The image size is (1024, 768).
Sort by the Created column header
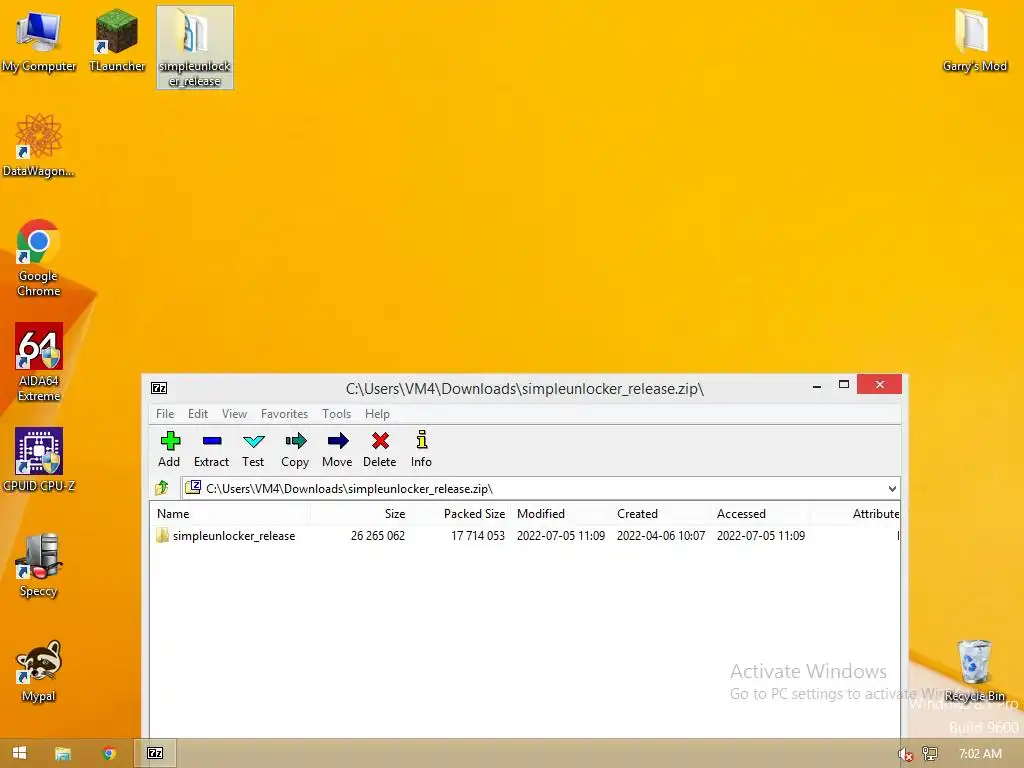coord(660,514)
